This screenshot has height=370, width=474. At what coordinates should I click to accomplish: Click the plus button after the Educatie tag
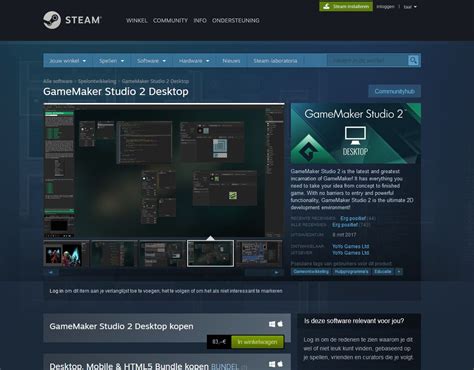(399, 272)
